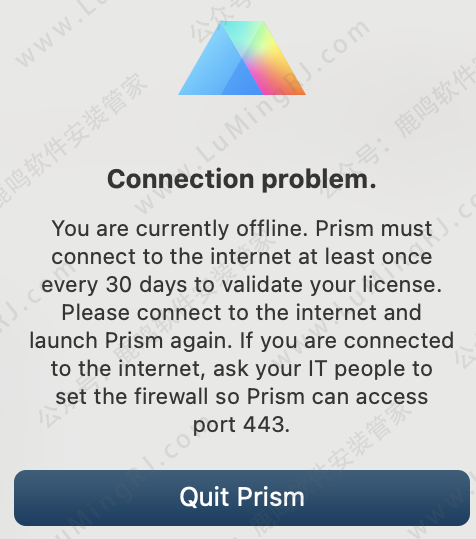
Task: Click the text 'connect to the internet at least once'
Action: click(242, 256)
